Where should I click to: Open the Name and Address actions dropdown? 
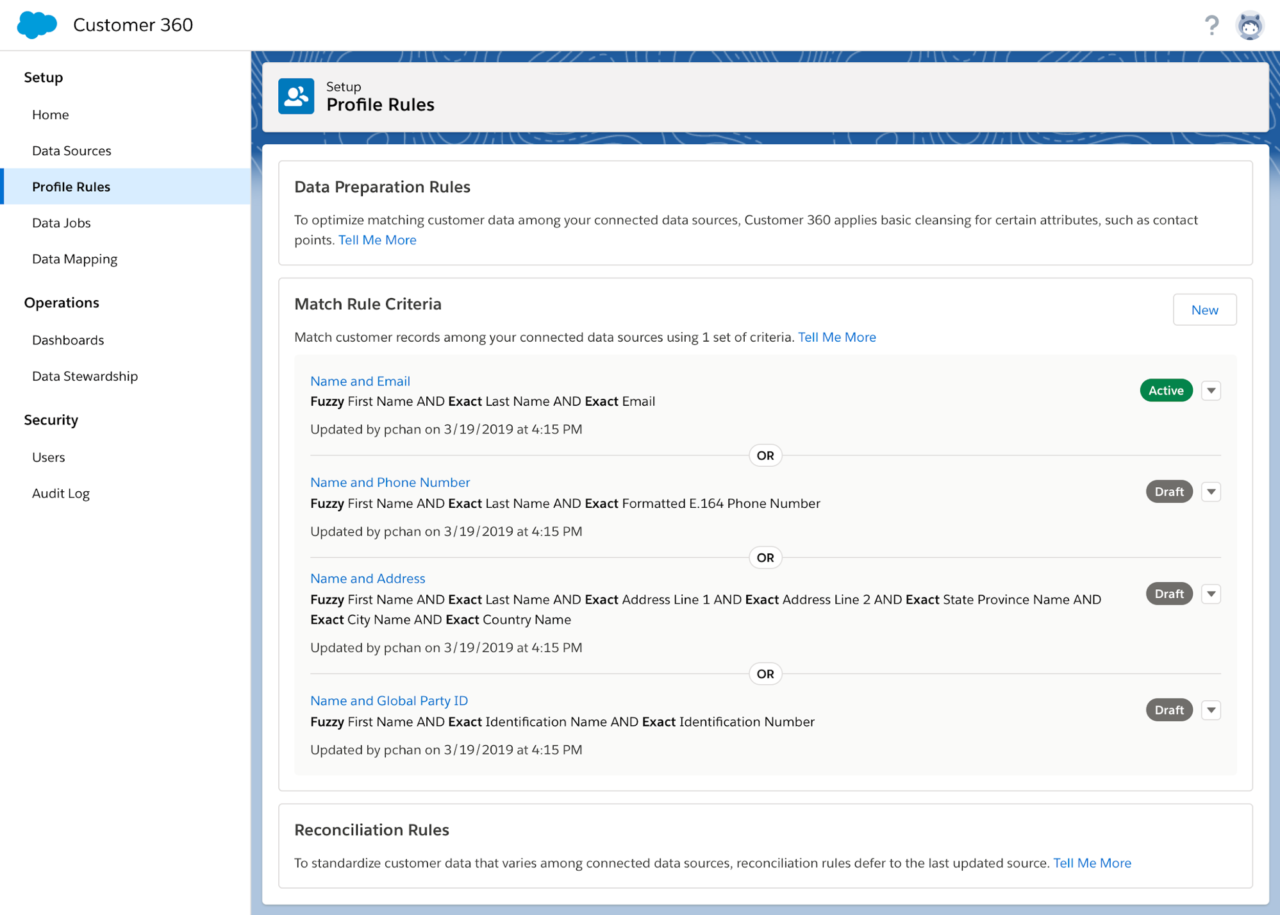click(1210, 594)
